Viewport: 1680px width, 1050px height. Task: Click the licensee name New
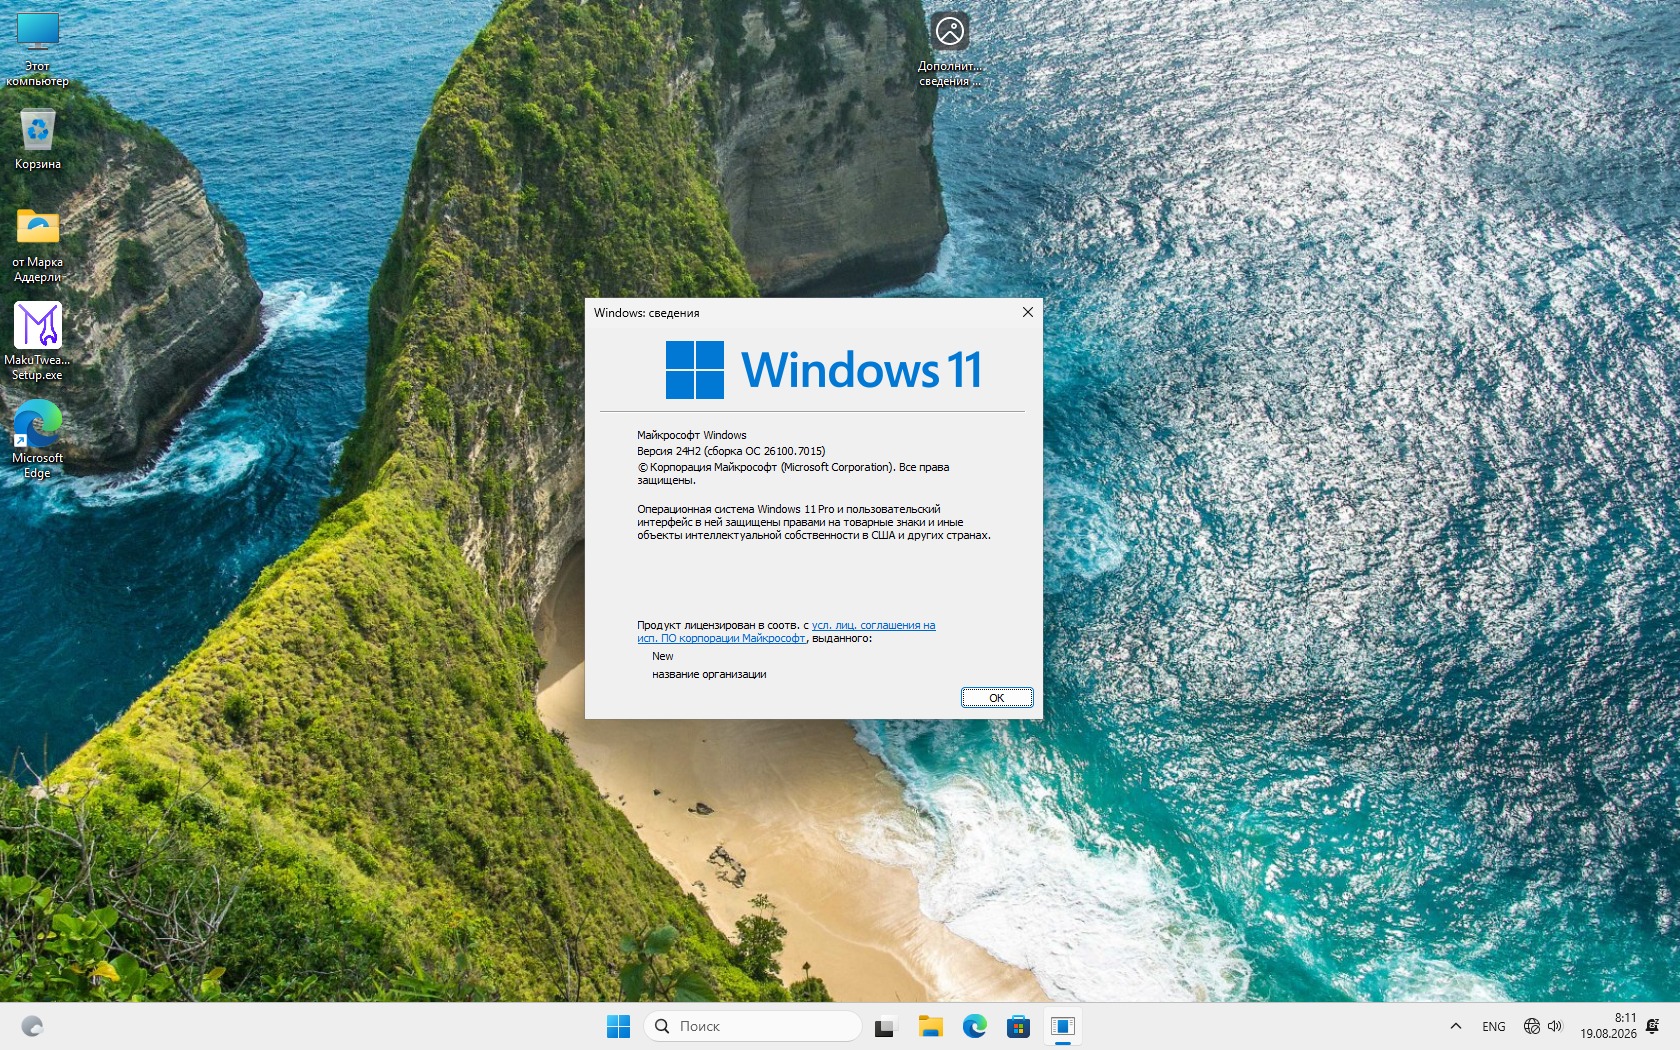(x=663, y=656)
